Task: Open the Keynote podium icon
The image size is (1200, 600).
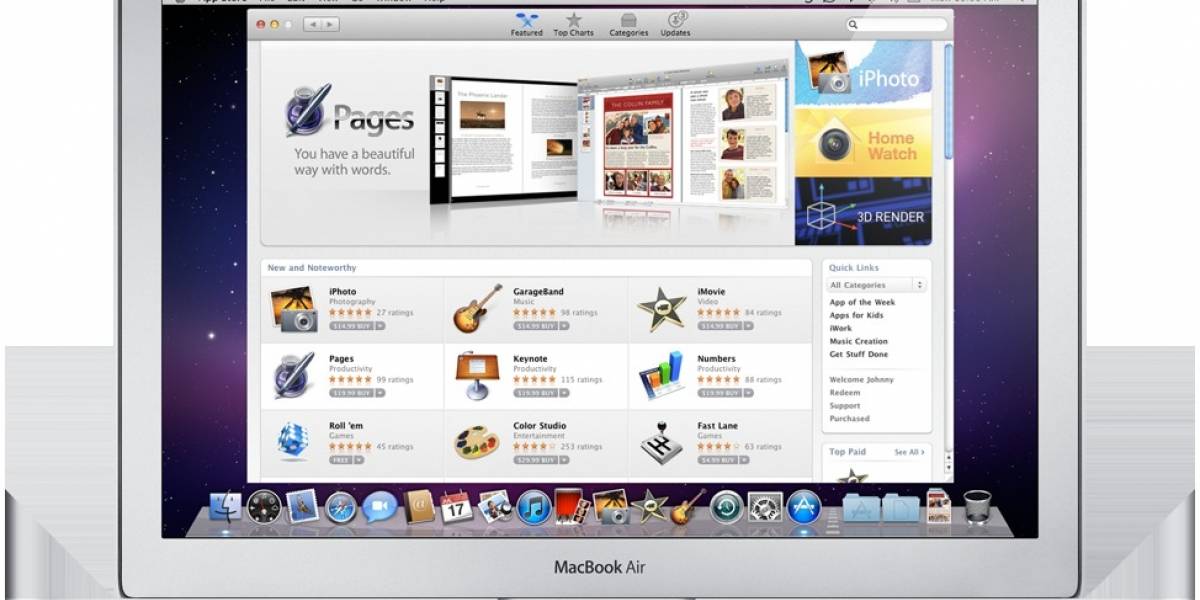Action: [x=477, y=376]
